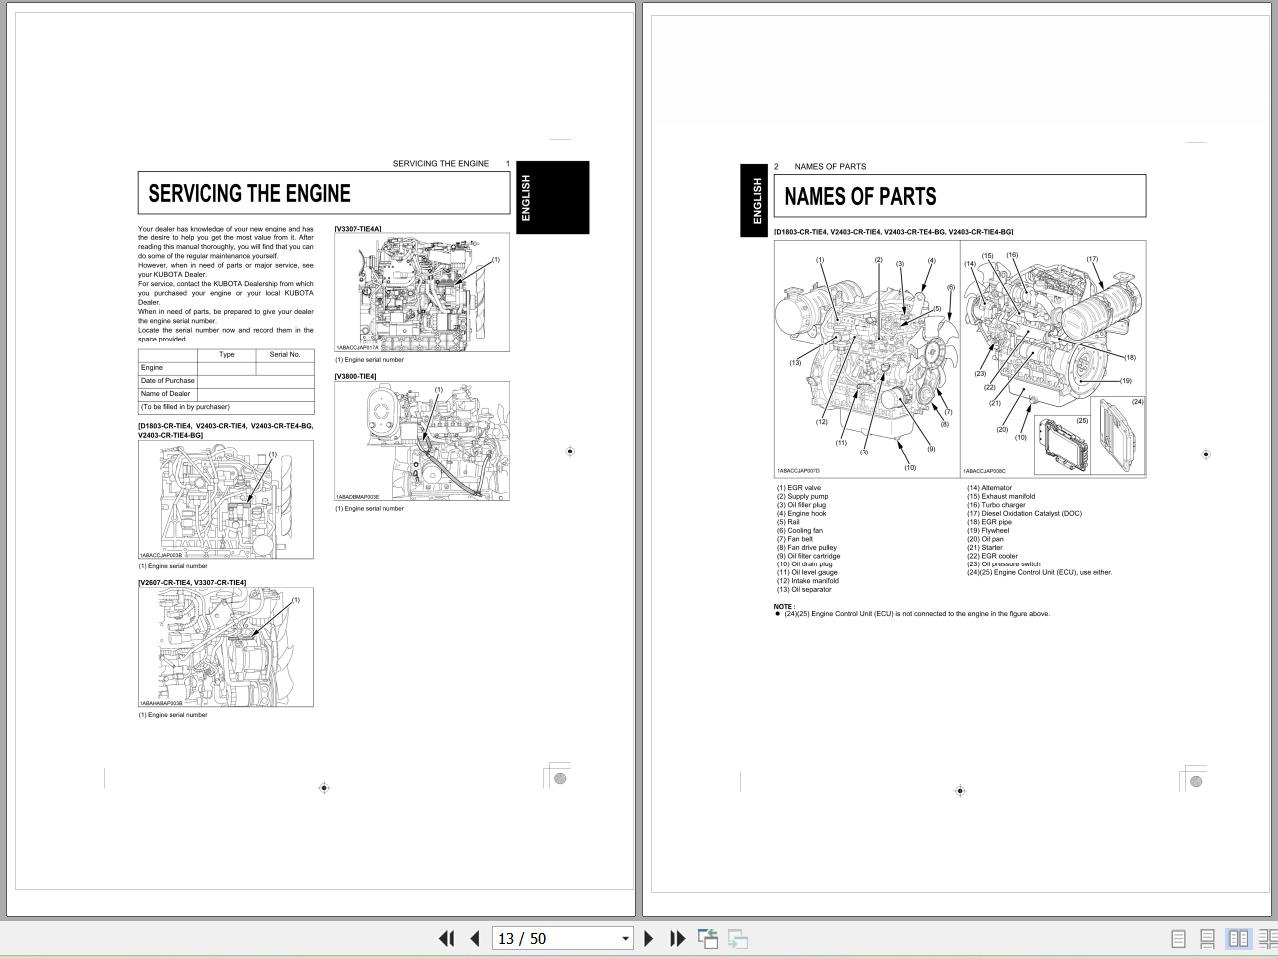Viewport: 1278px width, 958px height.
Task: Click the green previous-view page icon
Action: point(708,938)
